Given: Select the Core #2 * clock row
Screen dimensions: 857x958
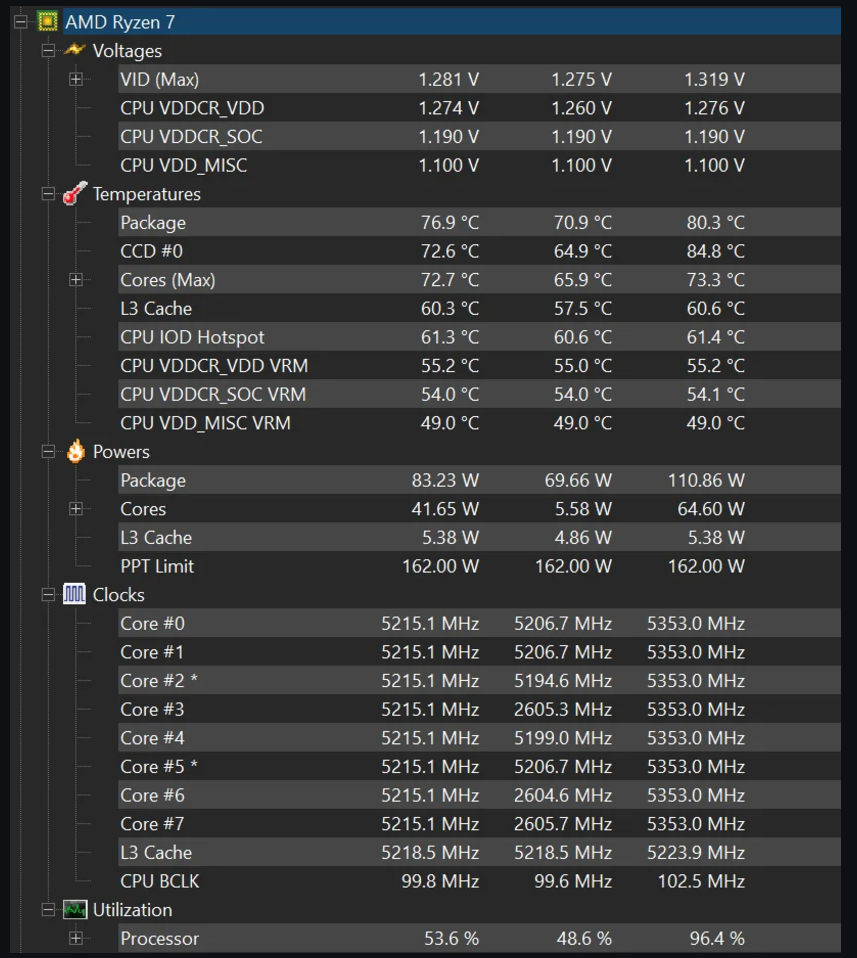Looking at the screenshot, I should click(479, 681).
